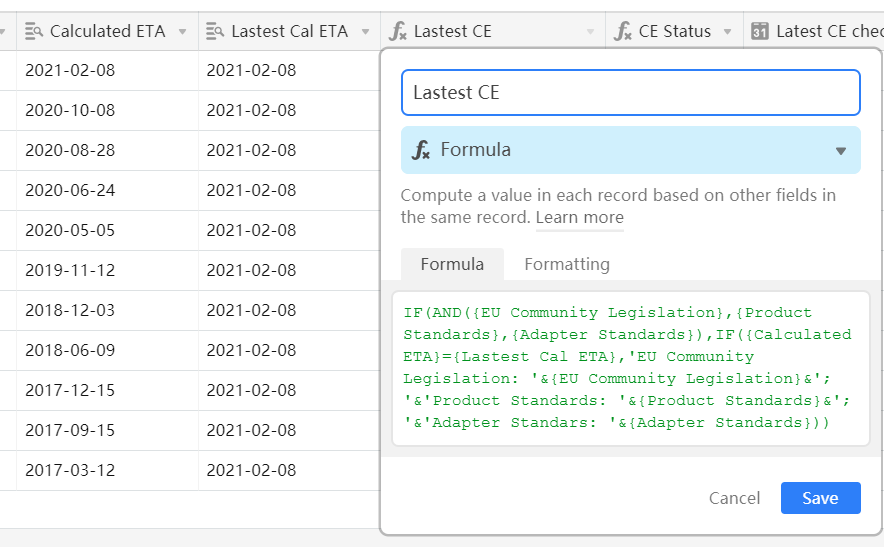Click the formula icon beside CE Status
Viewport: 884px width, 547px height.
(x=622, y=31)
